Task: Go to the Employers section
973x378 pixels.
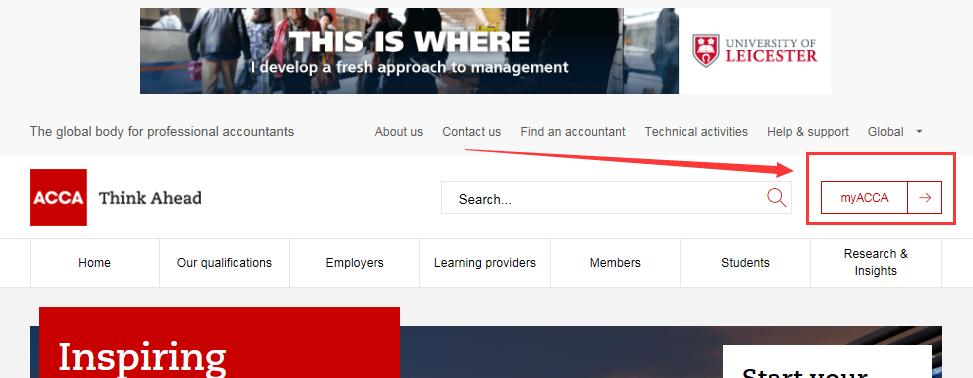Action: (354, 263)
